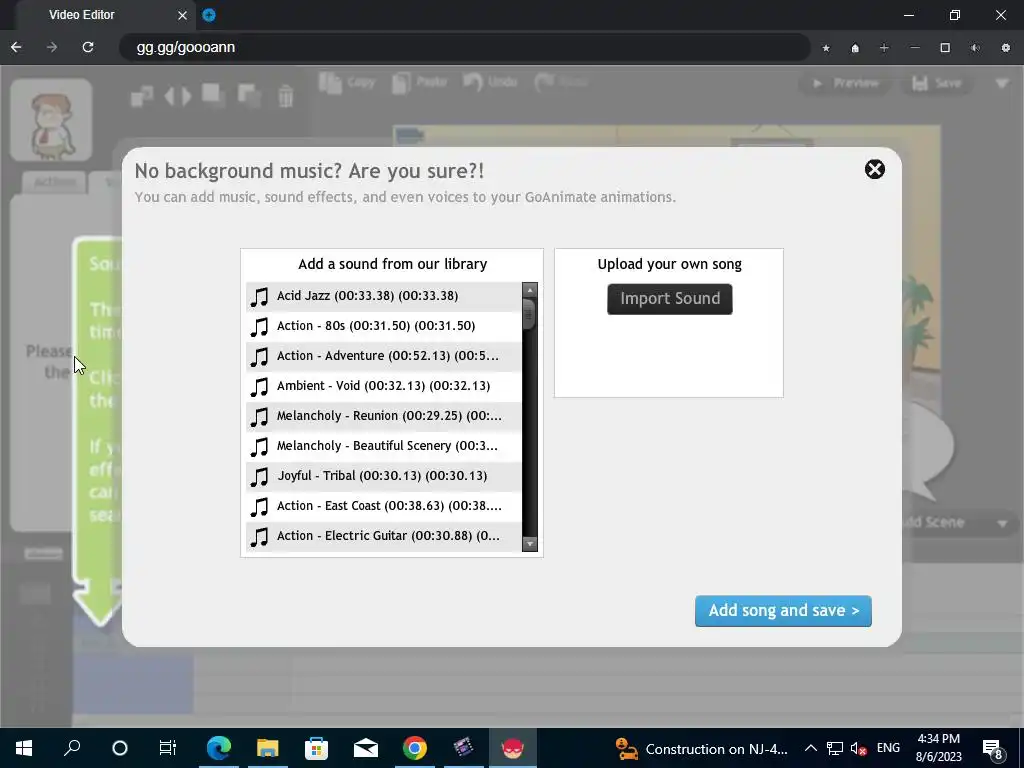
Task: Click flip arrows icon in editor toolbar
Action: point(178,96)
